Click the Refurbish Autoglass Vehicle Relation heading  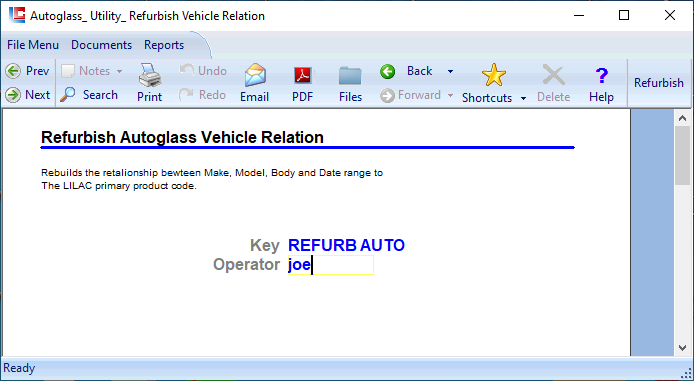(x=182, y=137)
